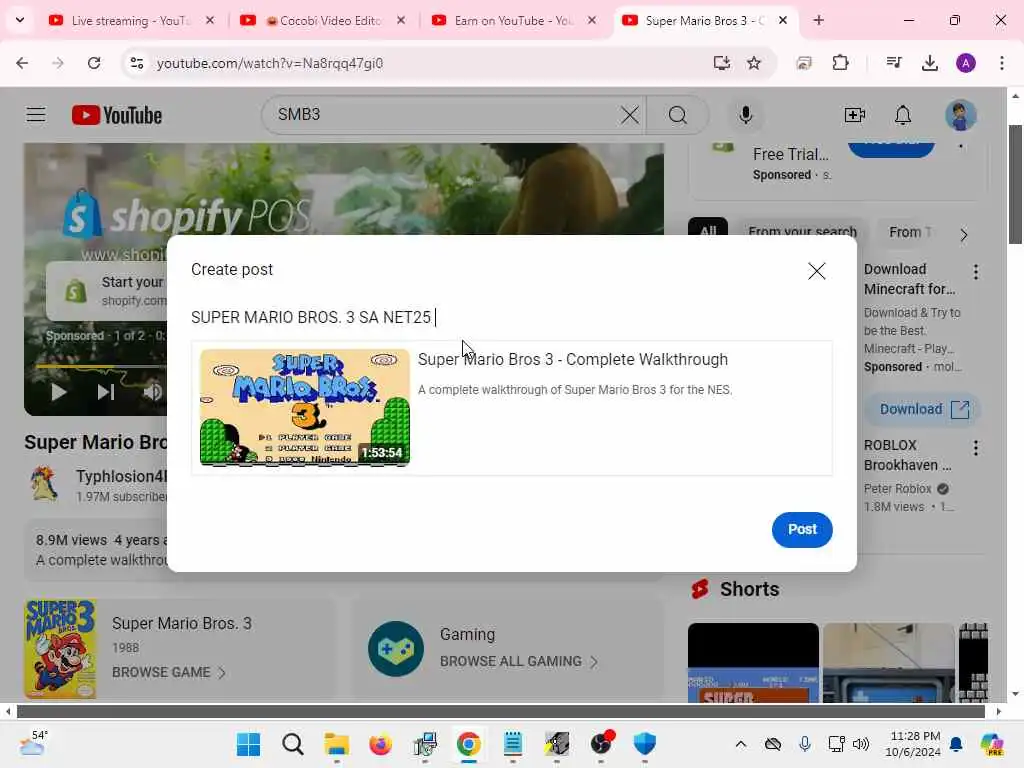Switch to Live streaming browser tab

click(x=131, y=20)
